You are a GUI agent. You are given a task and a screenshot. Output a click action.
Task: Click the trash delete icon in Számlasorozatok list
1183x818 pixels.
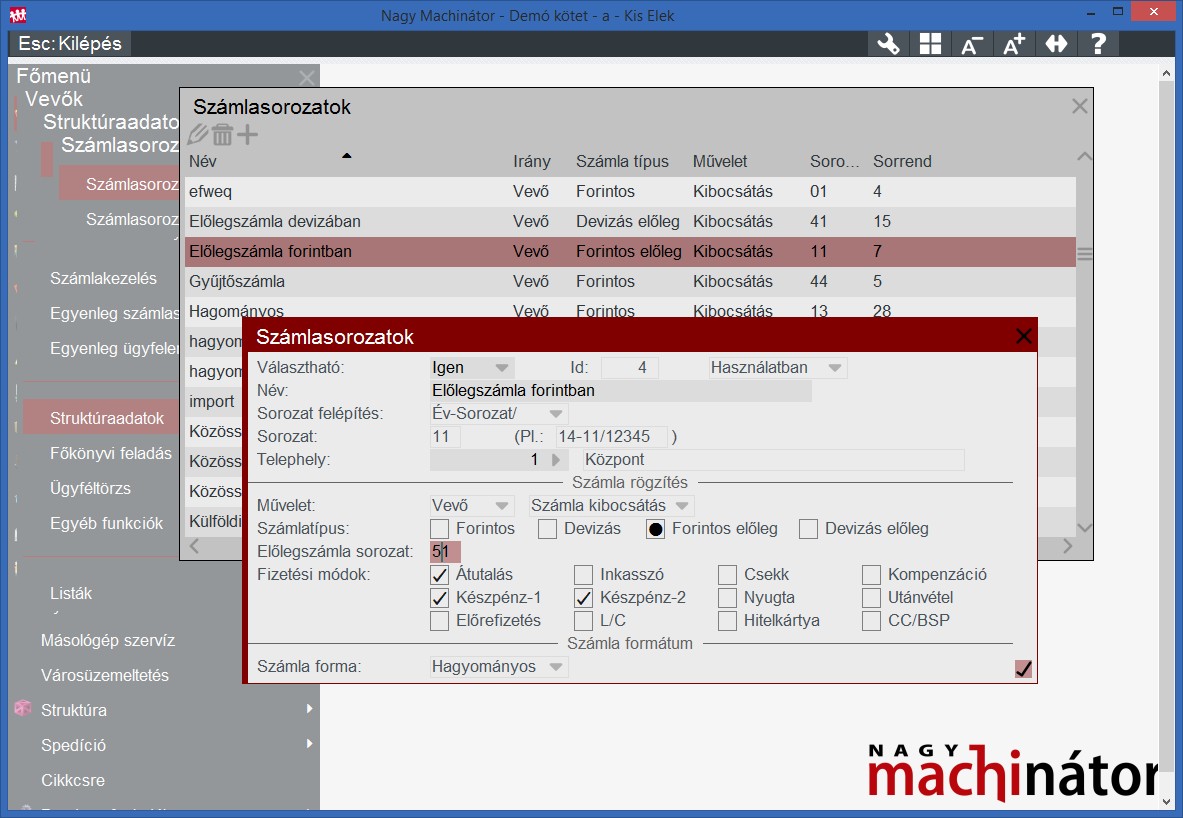[x=223, y=134]
